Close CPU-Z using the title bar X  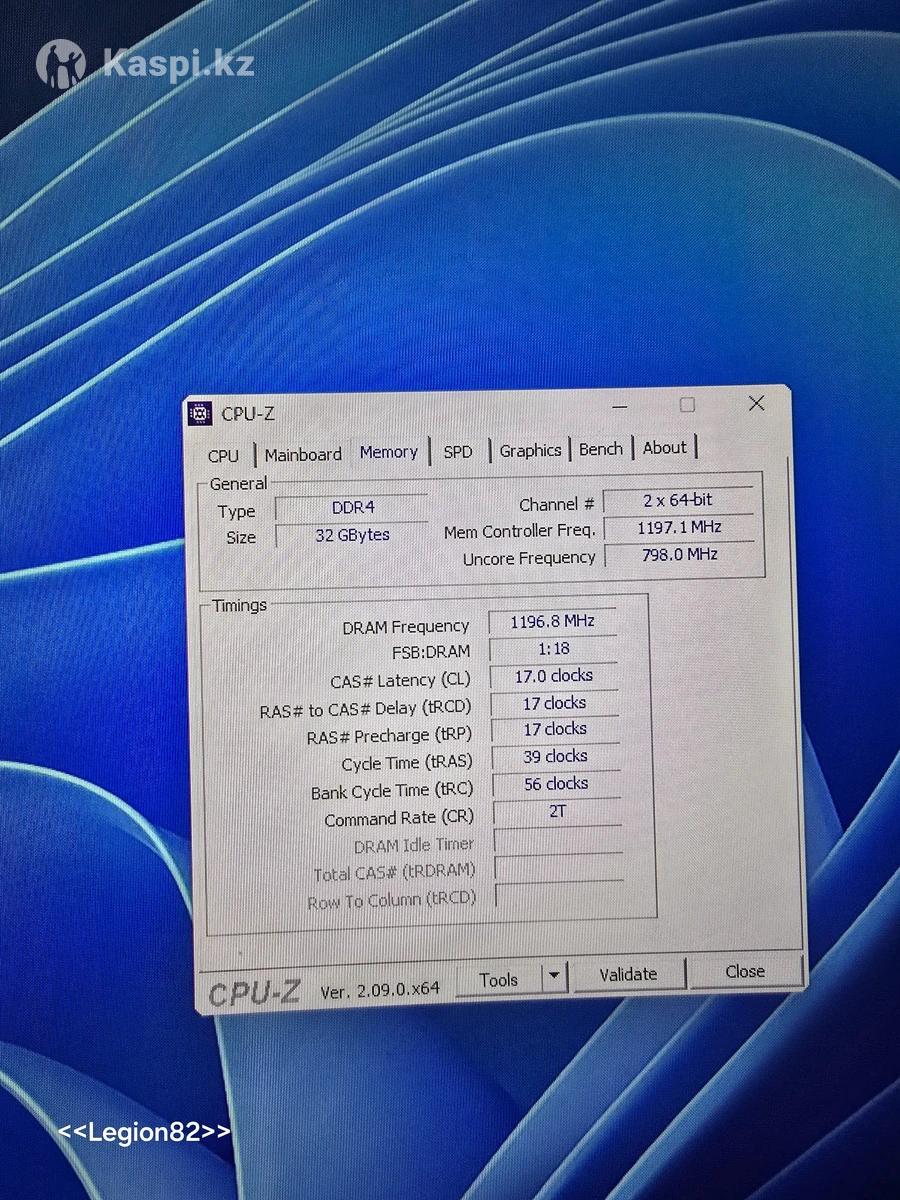pyautogui.click(x=756, y=403)
